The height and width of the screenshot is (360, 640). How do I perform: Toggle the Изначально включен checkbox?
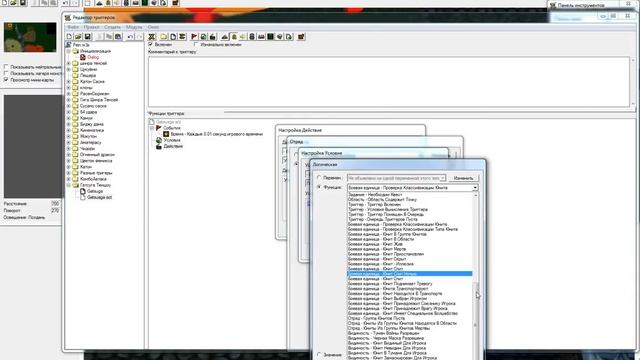point(196,44)
